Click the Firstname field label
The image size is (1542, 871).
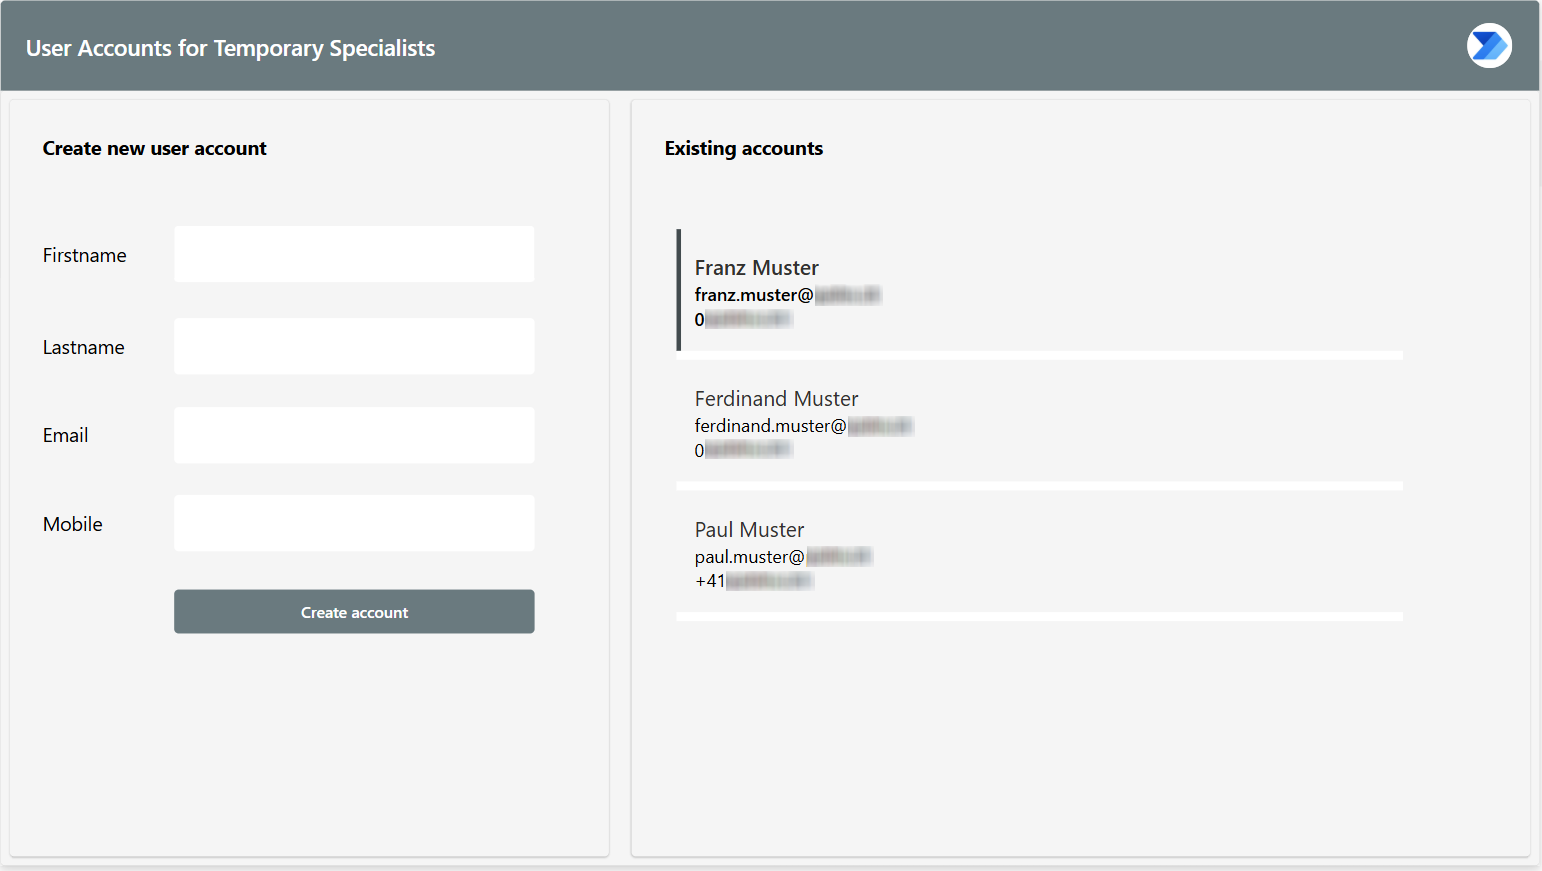point(84,255)
